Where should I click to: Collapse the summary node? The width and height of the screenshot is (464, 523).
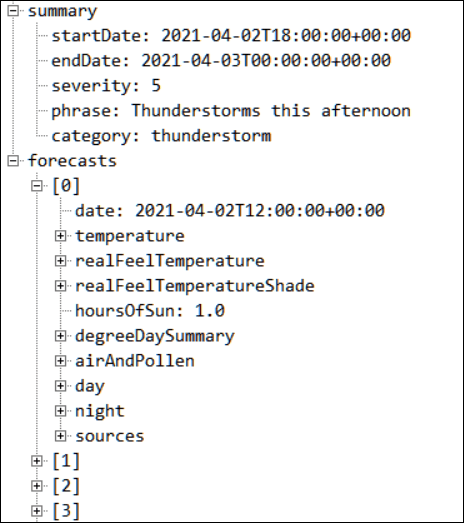pos(13,11)
